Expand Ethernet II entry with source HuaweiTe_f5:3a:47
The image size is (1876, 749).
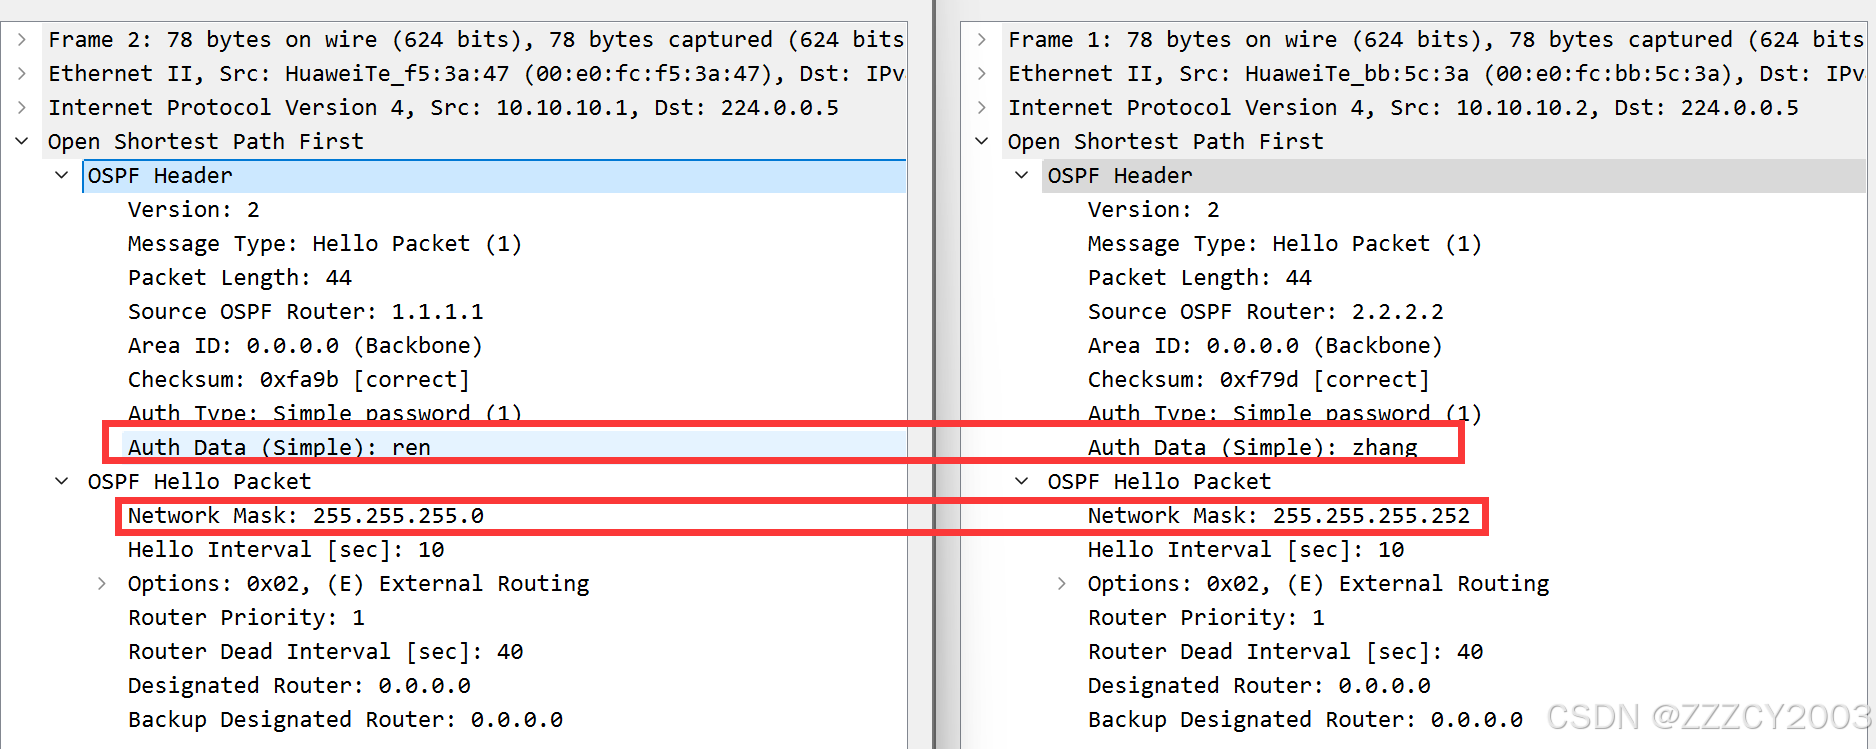(22, 74)
